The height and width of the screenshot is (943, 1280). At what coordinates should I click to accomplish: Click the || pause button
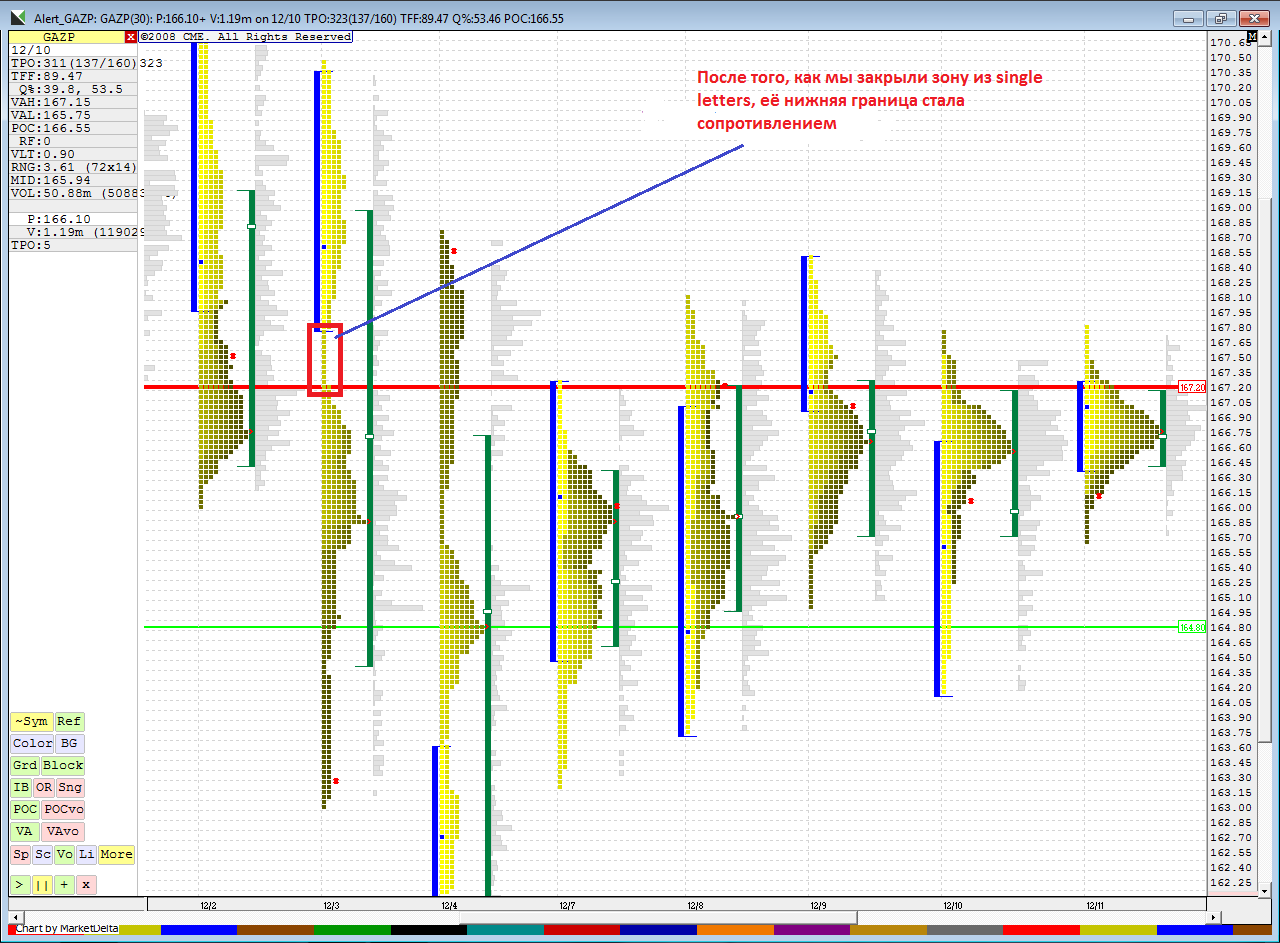point(42,885)
